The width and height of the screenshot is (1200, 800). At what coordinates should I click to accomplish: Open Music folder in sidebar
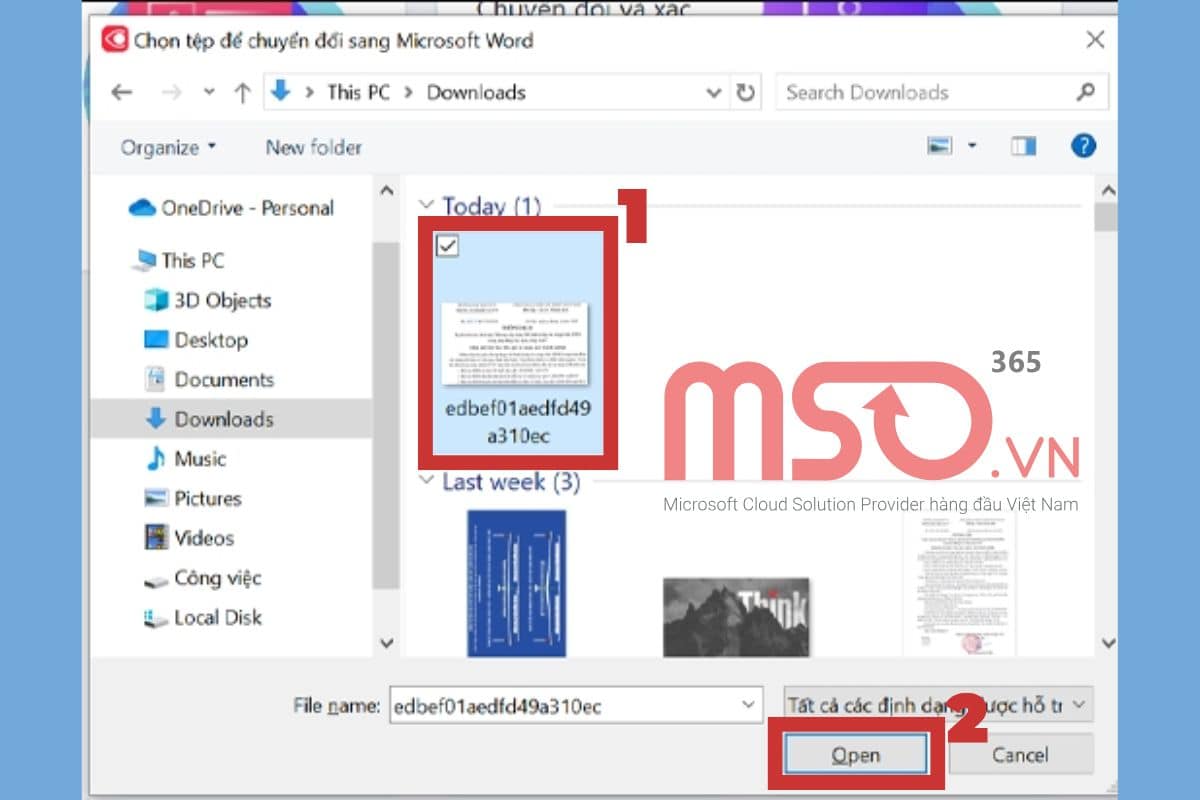(x=186, y=459)
